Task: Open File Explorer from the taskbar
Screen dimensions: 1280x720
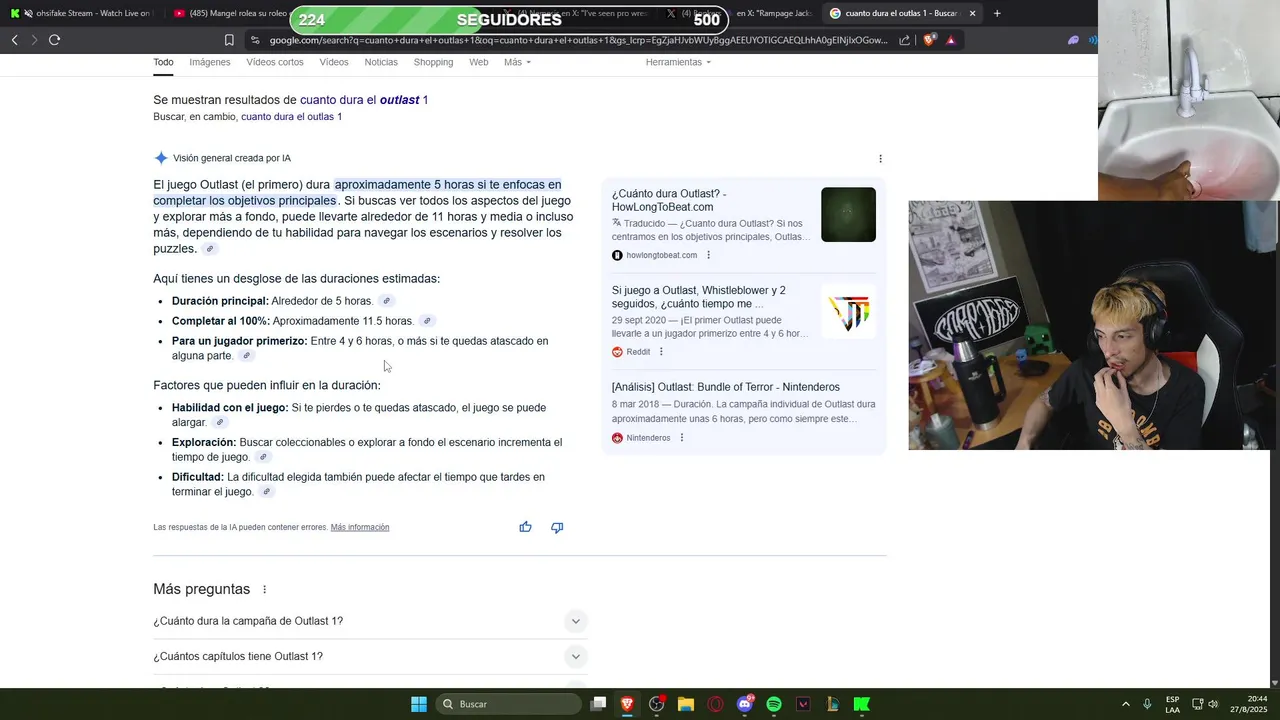Action: [686, 704]
